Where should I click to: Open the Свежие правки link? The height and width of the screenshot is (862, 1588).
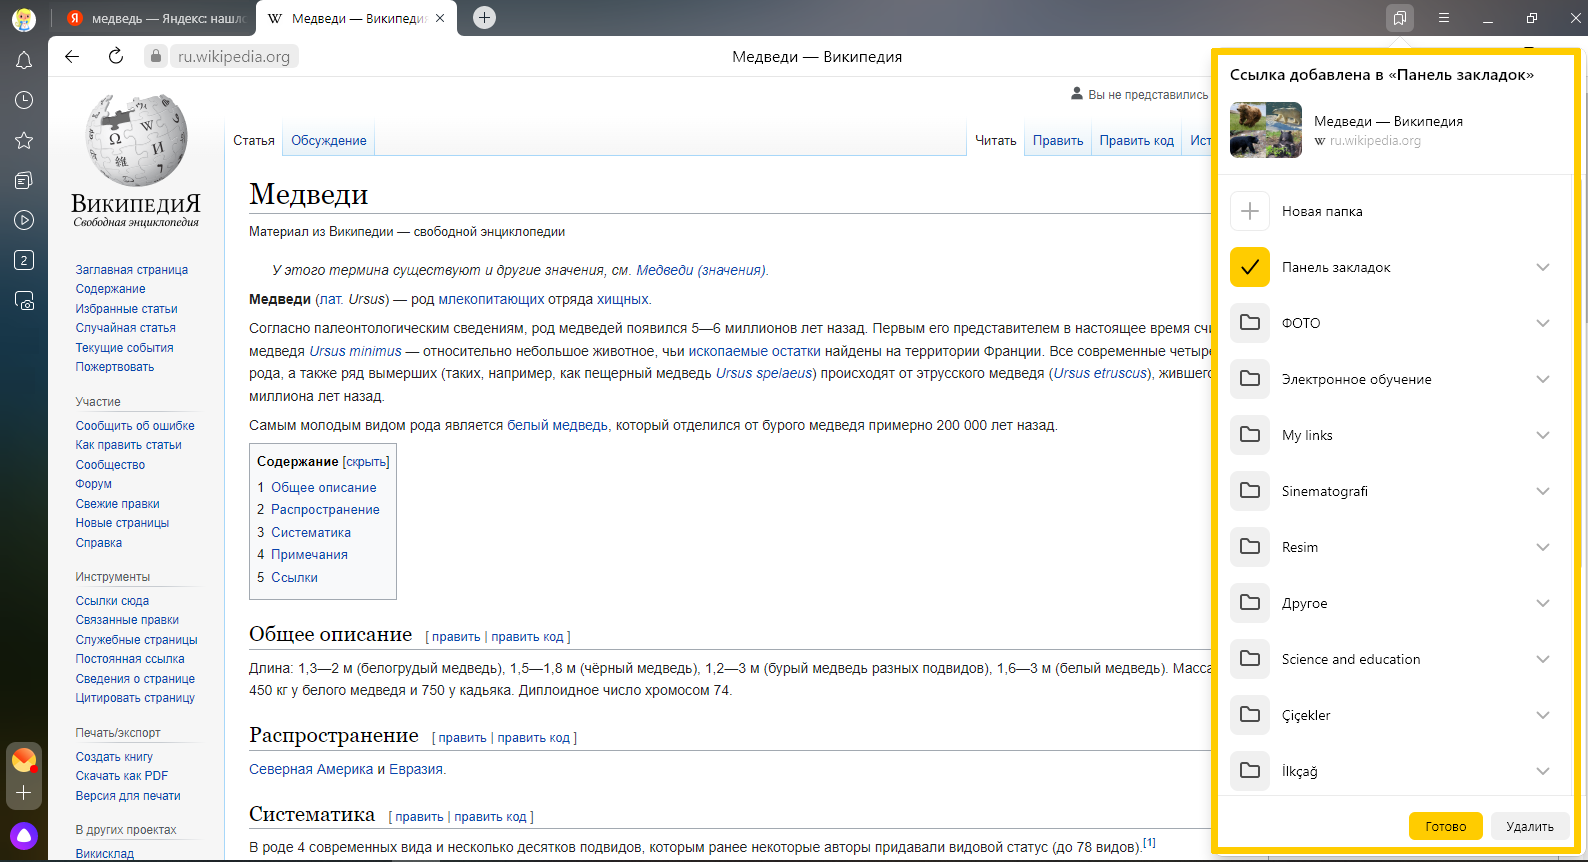pyautogui.click(x=118, y=504)
